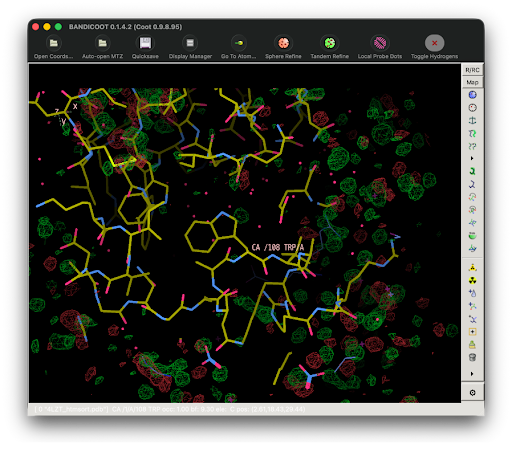Maximize window using the green button
Viewport: 512px width, 452px height.
58,27
